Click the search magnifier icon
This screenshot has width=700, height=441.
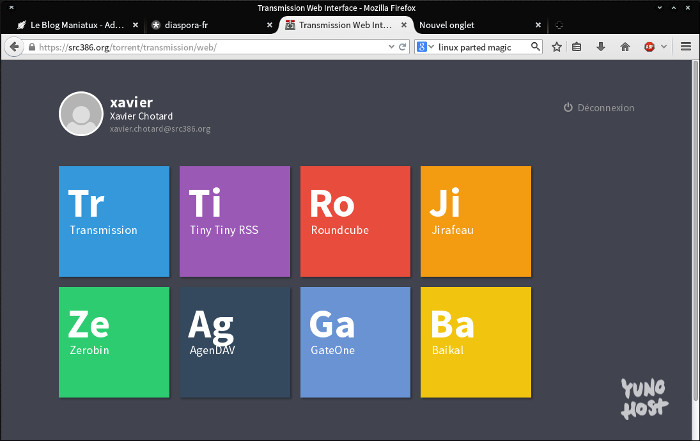pos(535,46)
